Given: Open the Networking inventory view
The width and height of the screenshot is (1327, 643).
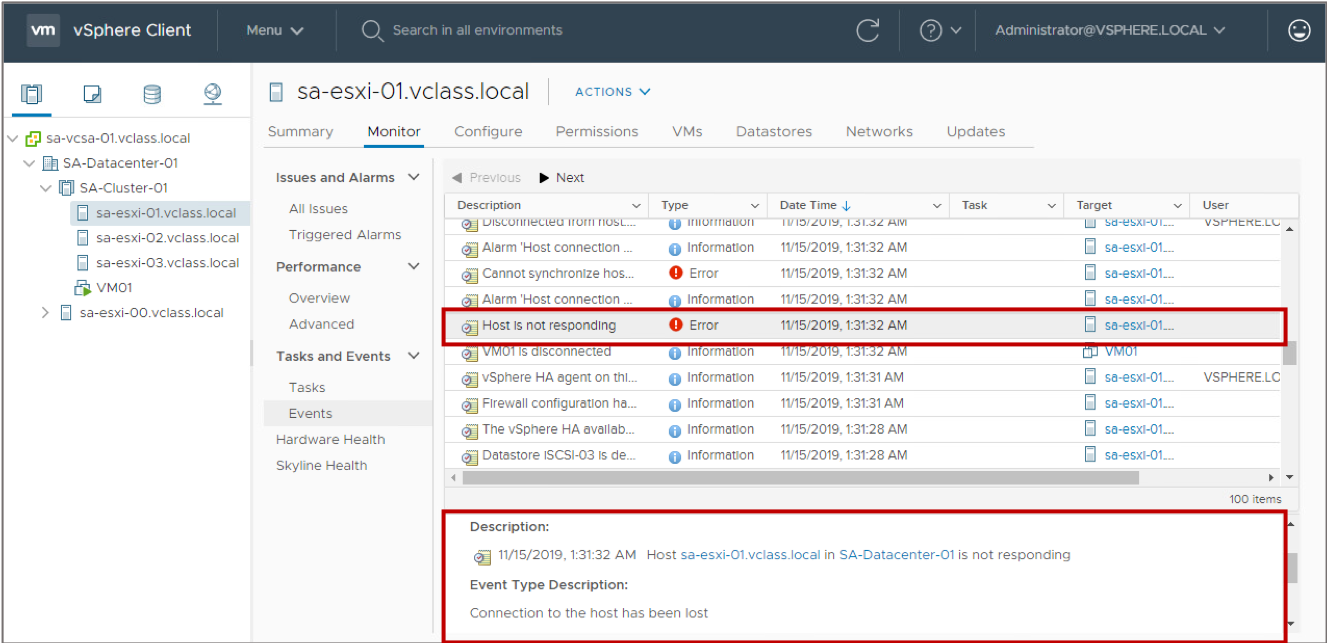Looking at the screenshot, I should [212, 94].
